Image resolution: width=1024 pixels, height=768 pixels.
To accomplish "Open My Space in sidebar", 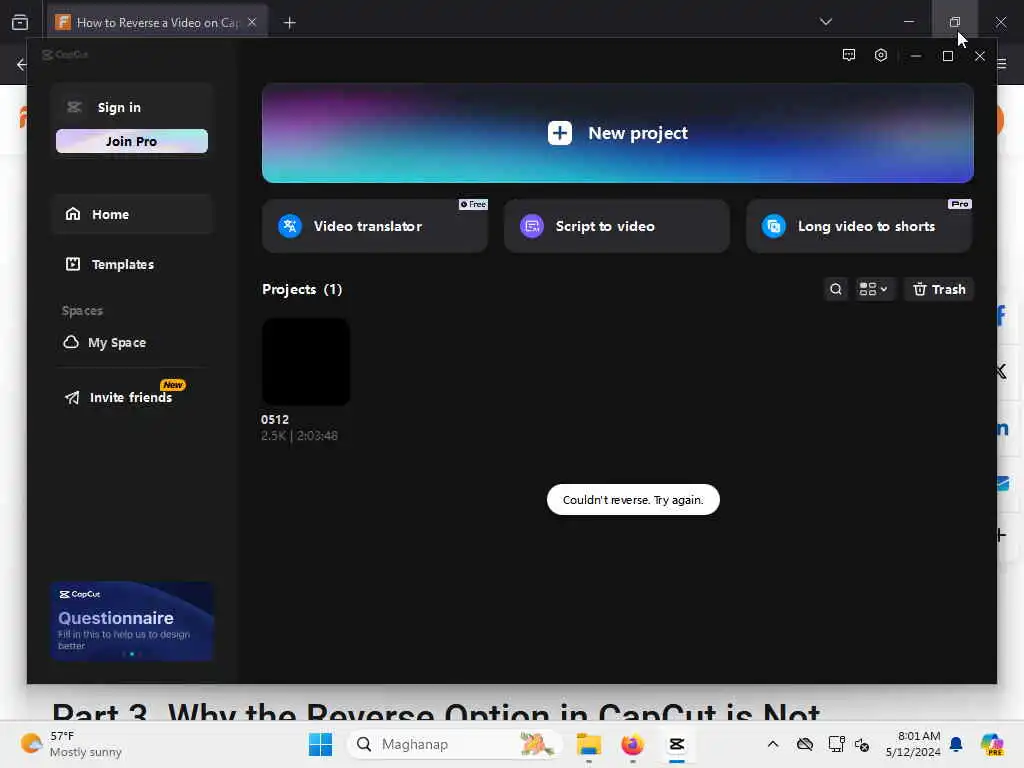I will click(132, 342).
